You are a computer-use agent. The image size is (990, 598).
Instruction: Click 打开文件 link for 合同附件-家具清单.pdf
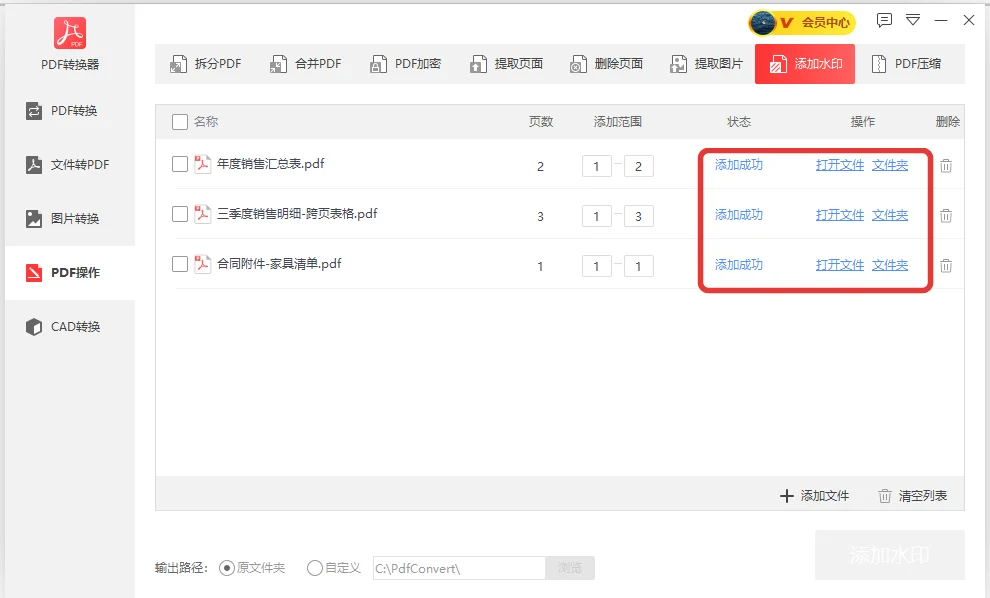[x=840, y=265]
